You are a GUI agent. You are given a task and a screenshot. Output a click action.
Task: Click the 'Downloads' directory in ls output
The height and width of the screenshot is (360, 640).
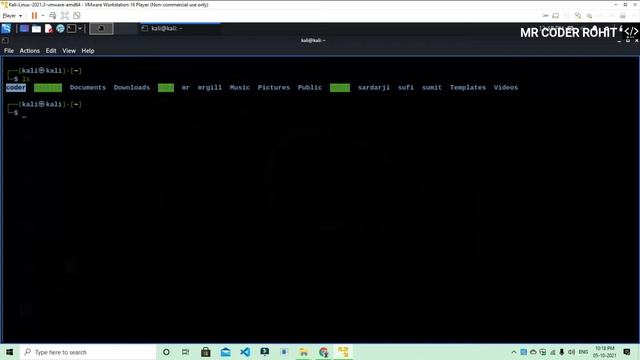[132, 88]
